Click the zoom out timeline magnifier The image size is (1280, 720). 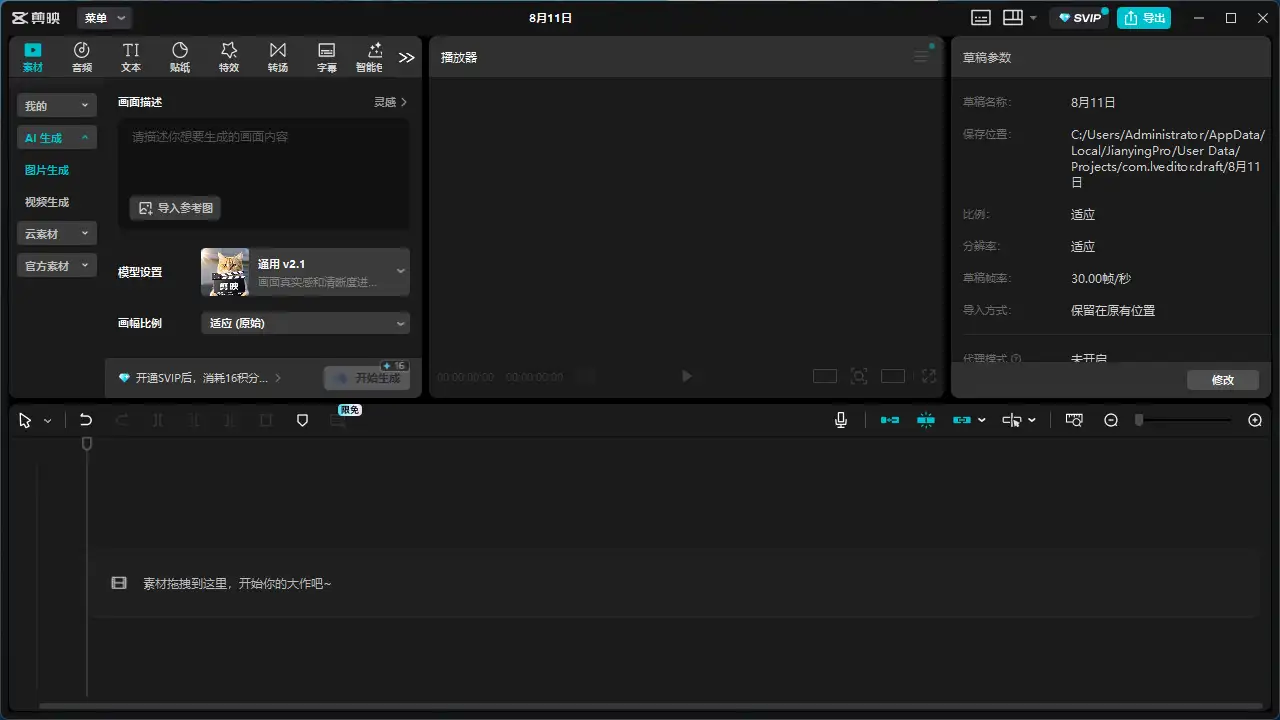pyautogui.click(x=1111, y=421)
